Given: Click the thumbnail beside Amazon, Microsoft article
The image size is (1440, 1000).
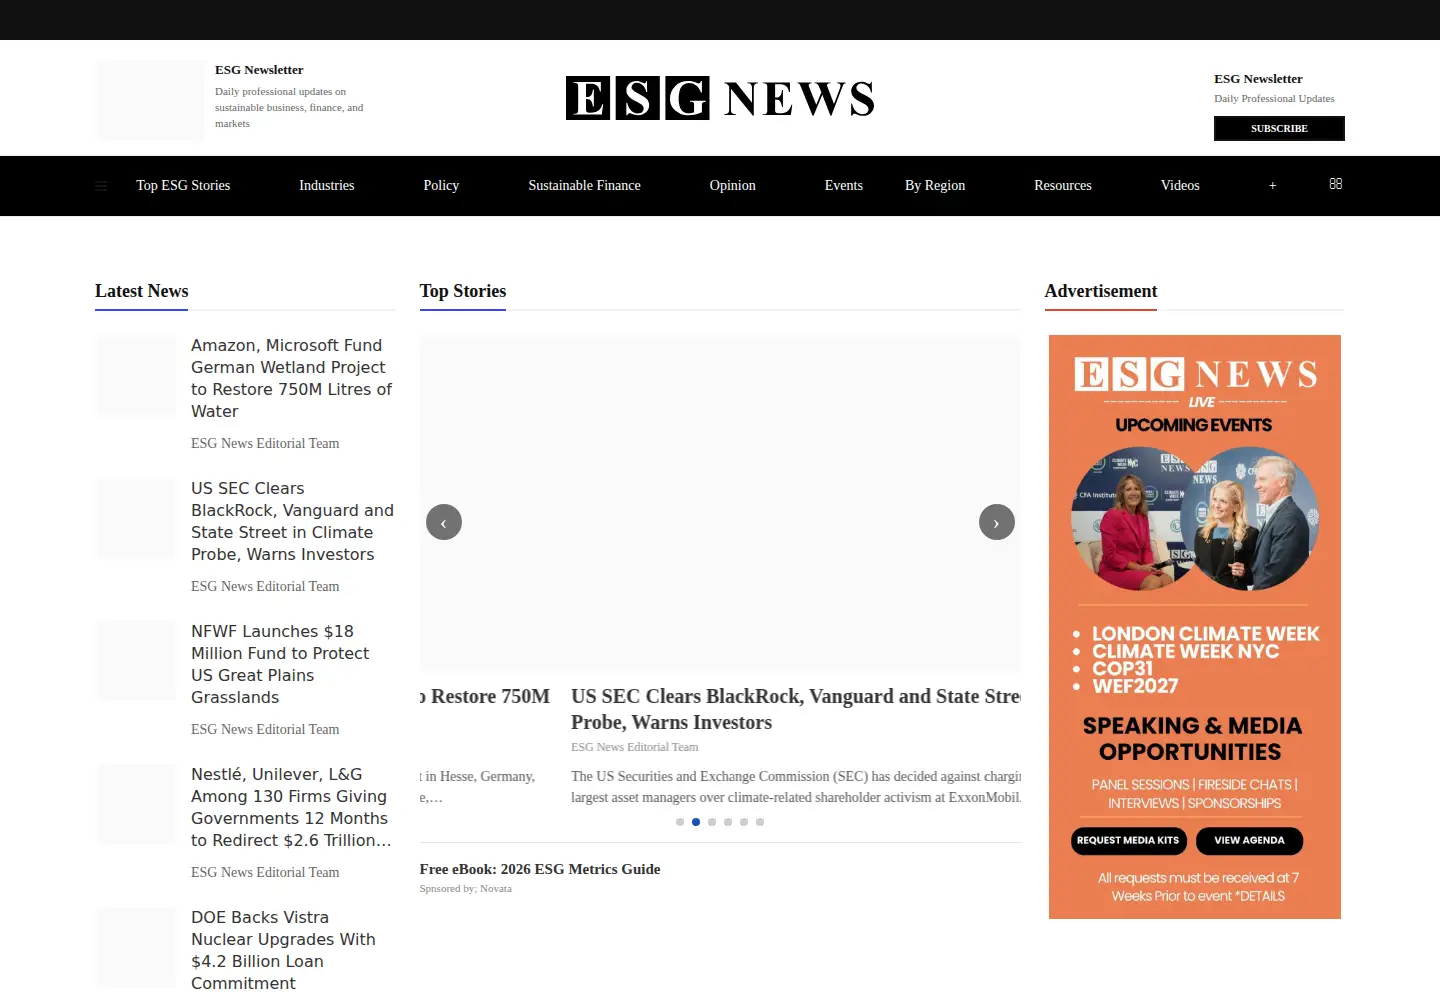Looking at the screenshot, I should [x=136, y=376].
